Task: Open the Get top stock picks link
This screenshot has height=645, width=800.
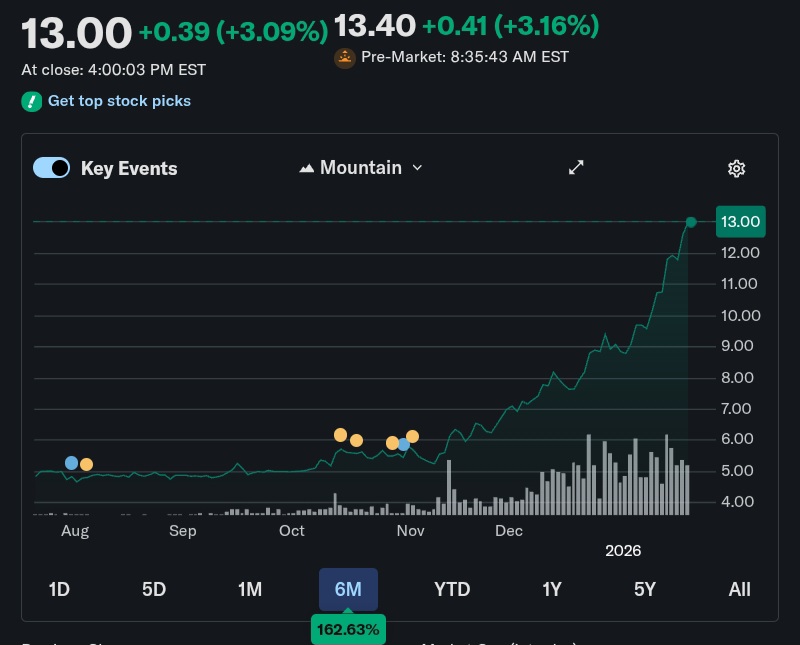Action: 119,101
